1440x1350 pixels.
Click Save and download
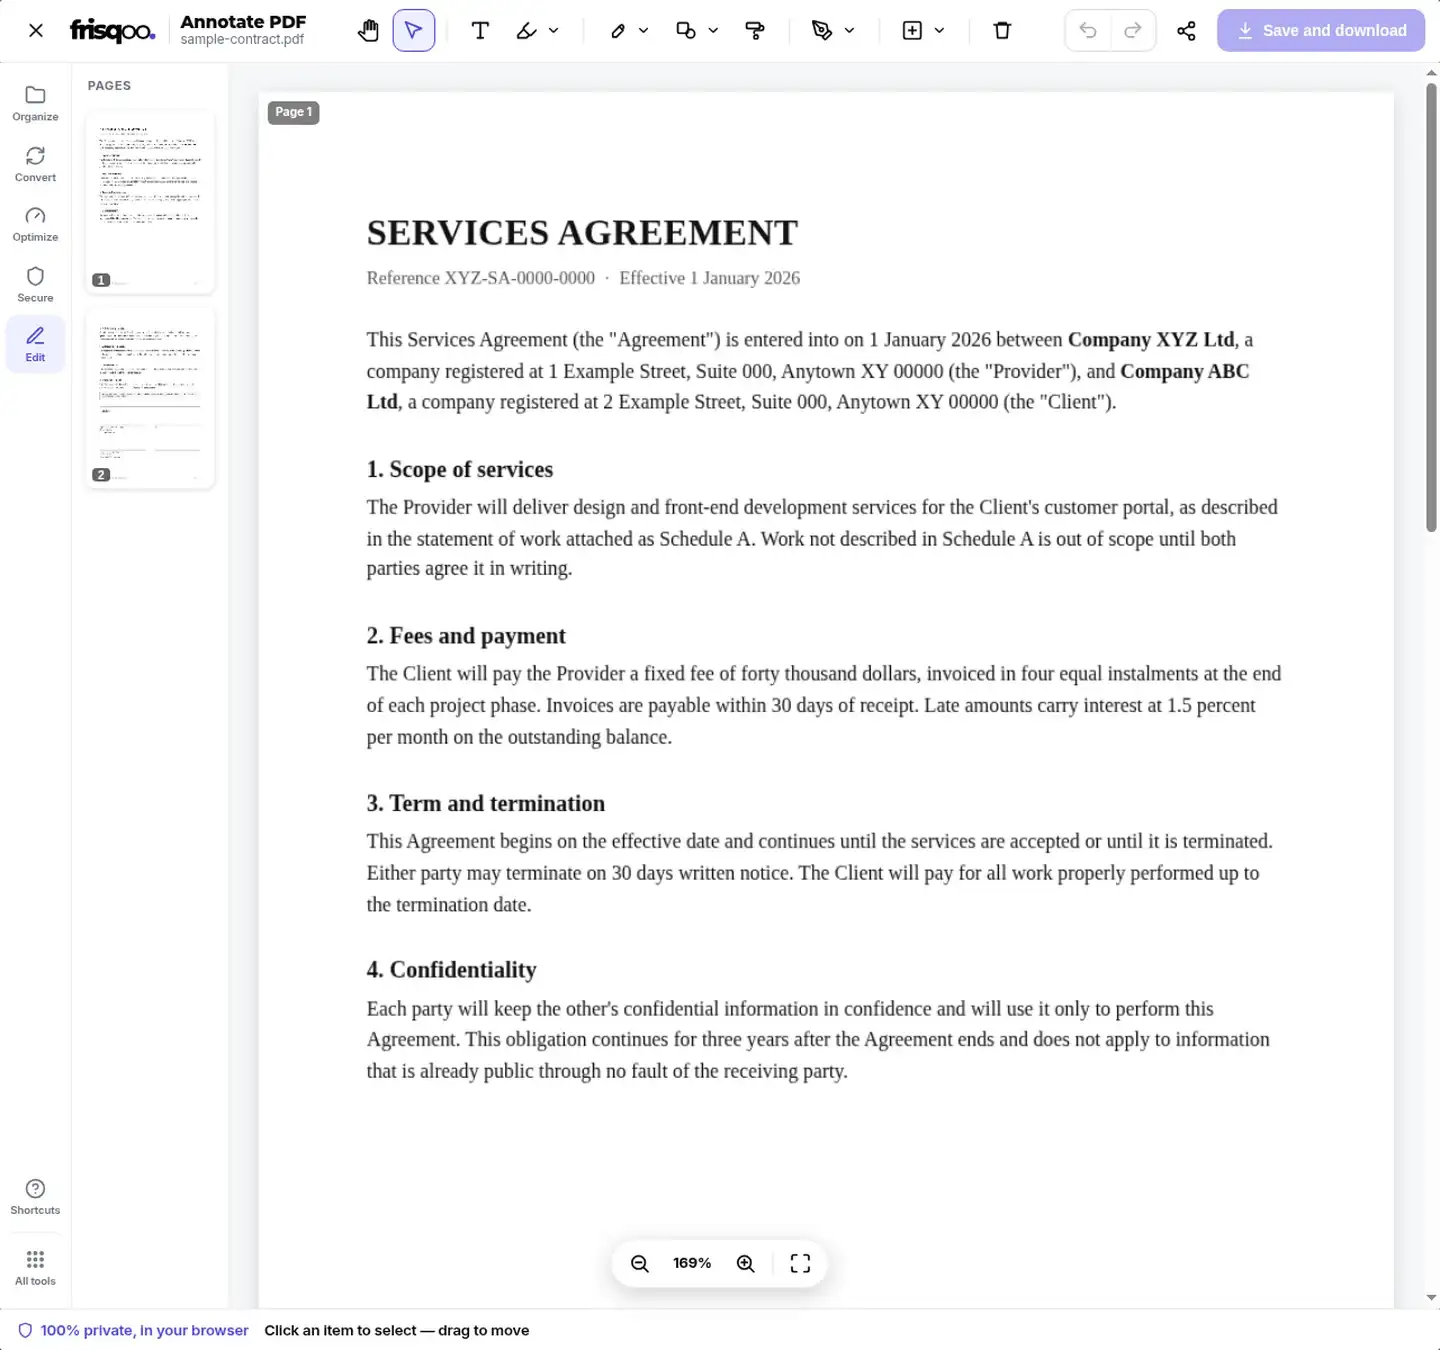1321,31
